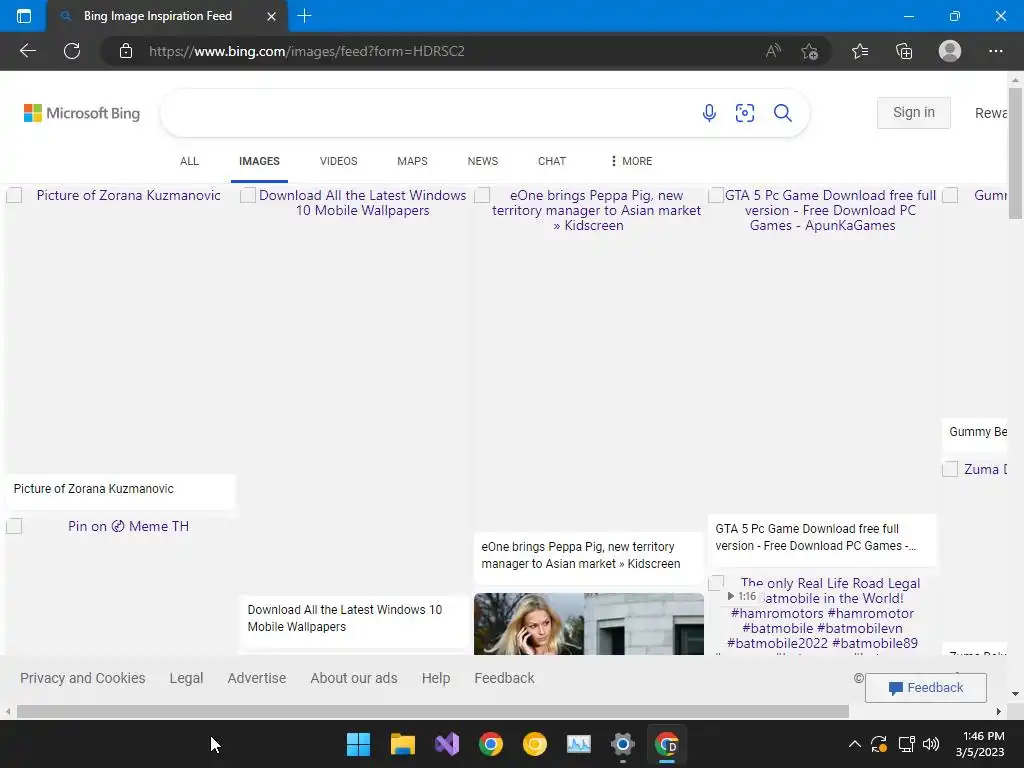The width and height of the screenshot is (1024, 768).
Task: Open Collections icon in toolbar
Action: click(904, 51)
